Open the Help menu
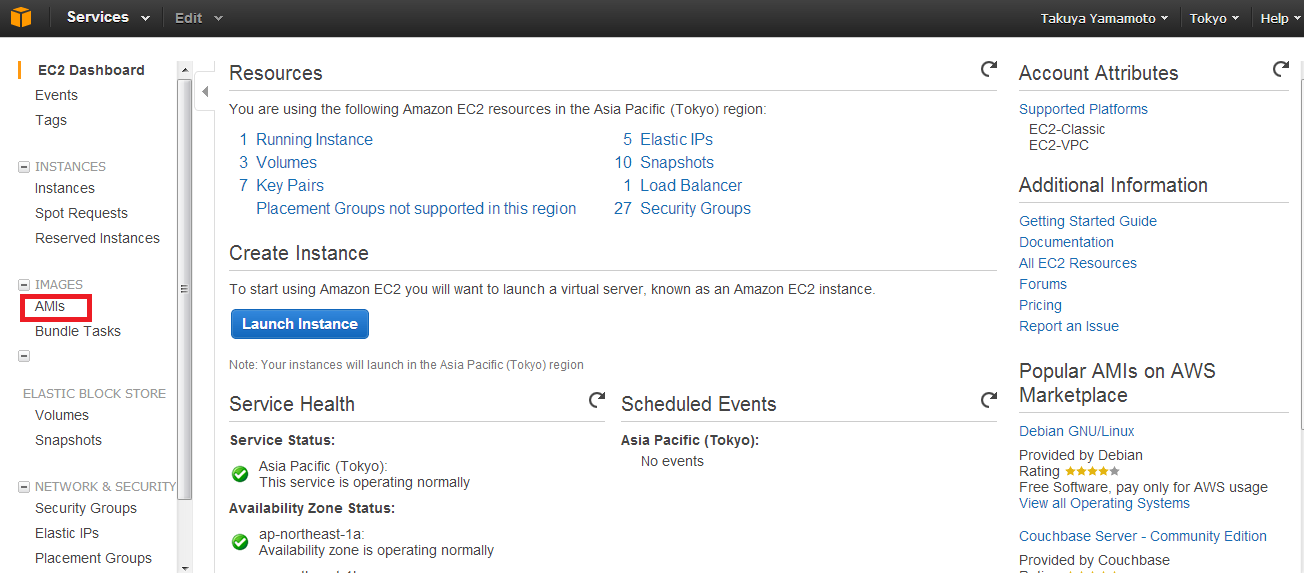Viewport: 1304px width, 573px height. coord(1279,18)
